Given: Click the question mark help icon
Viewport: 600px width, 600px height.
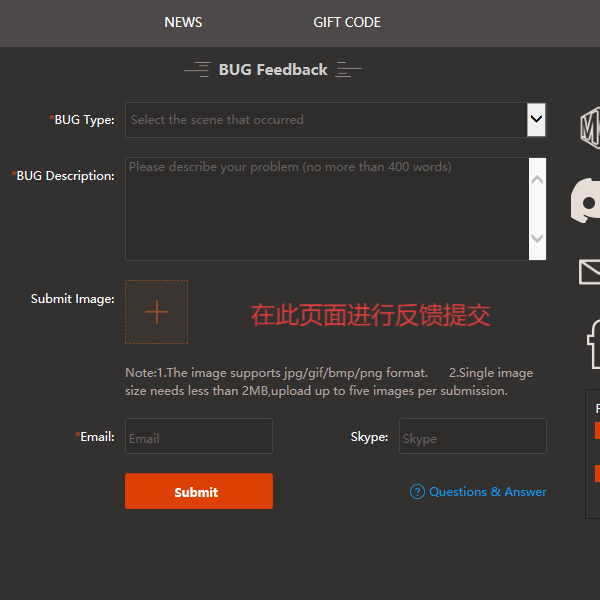Looking at the screenshot, I should tap(417, 492).
